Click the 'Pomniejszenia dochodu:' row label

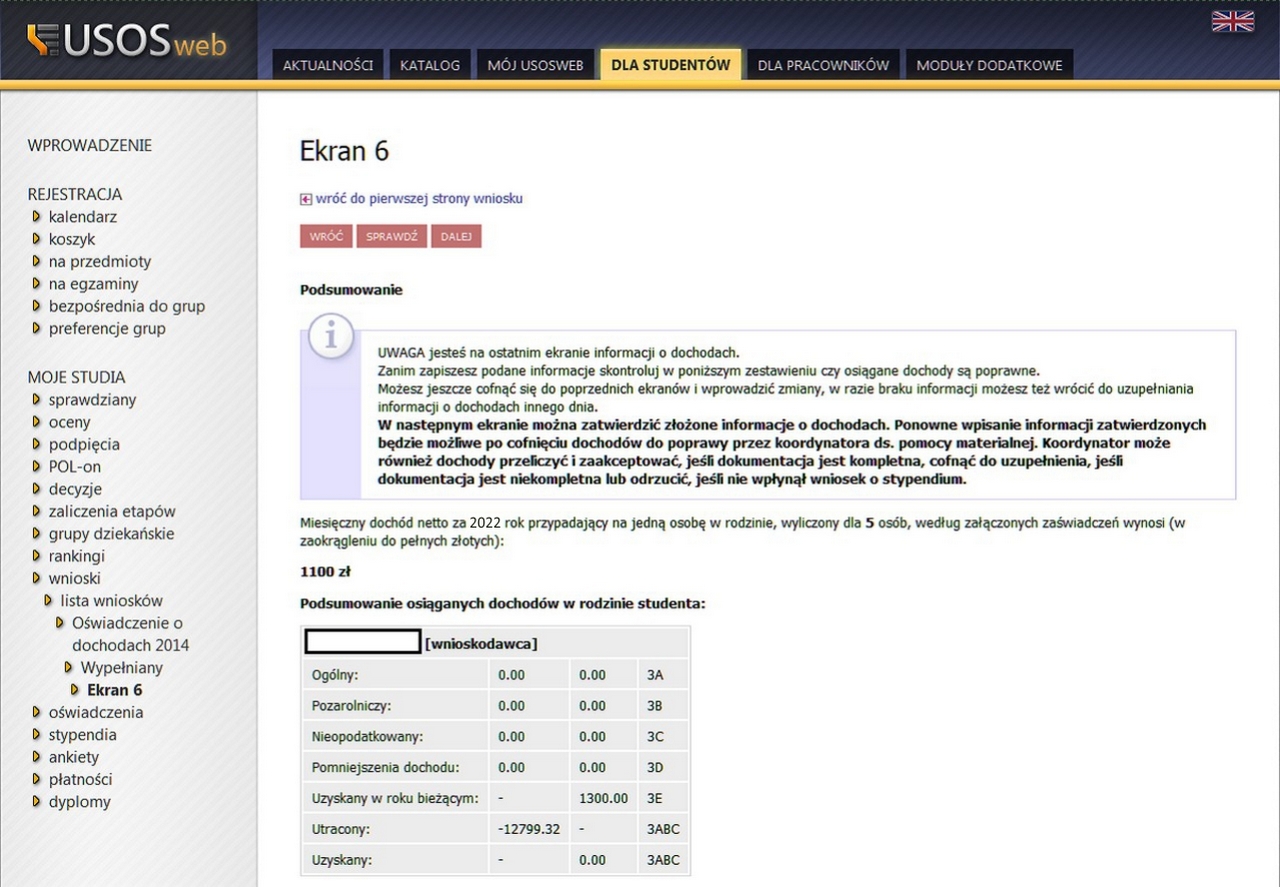coord(386,768)
